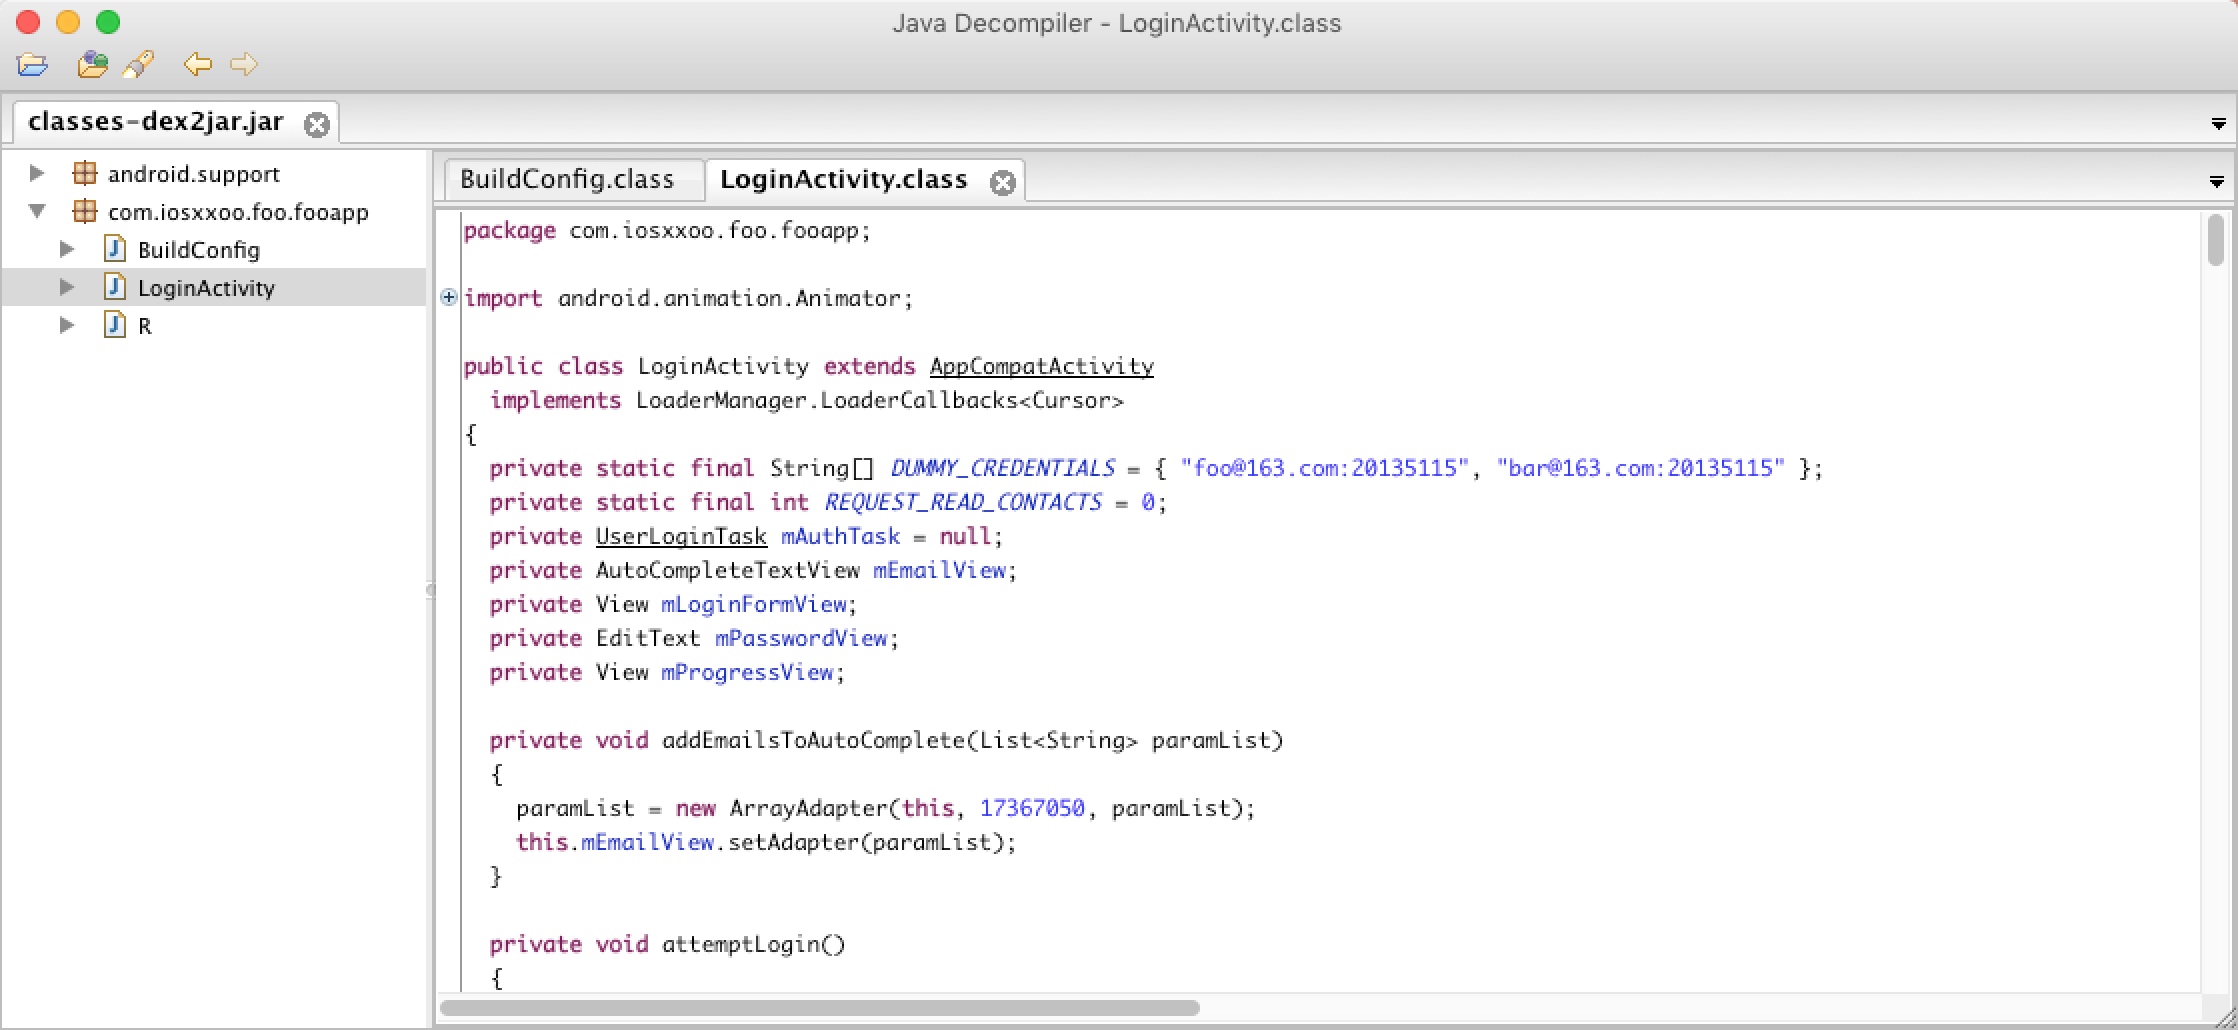
Task: Collapse the com.iosxxoo.foo.fooapp package
Action: tap(37, 211)
